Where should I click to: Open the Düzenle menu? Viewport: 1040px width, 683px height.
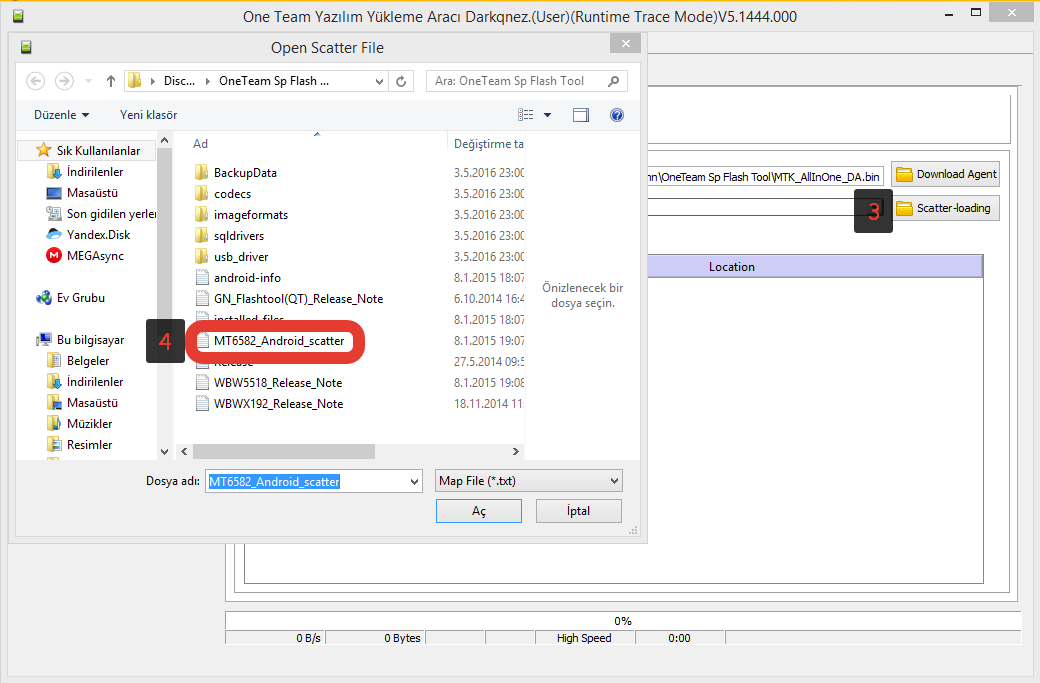(x=61, y=115)
